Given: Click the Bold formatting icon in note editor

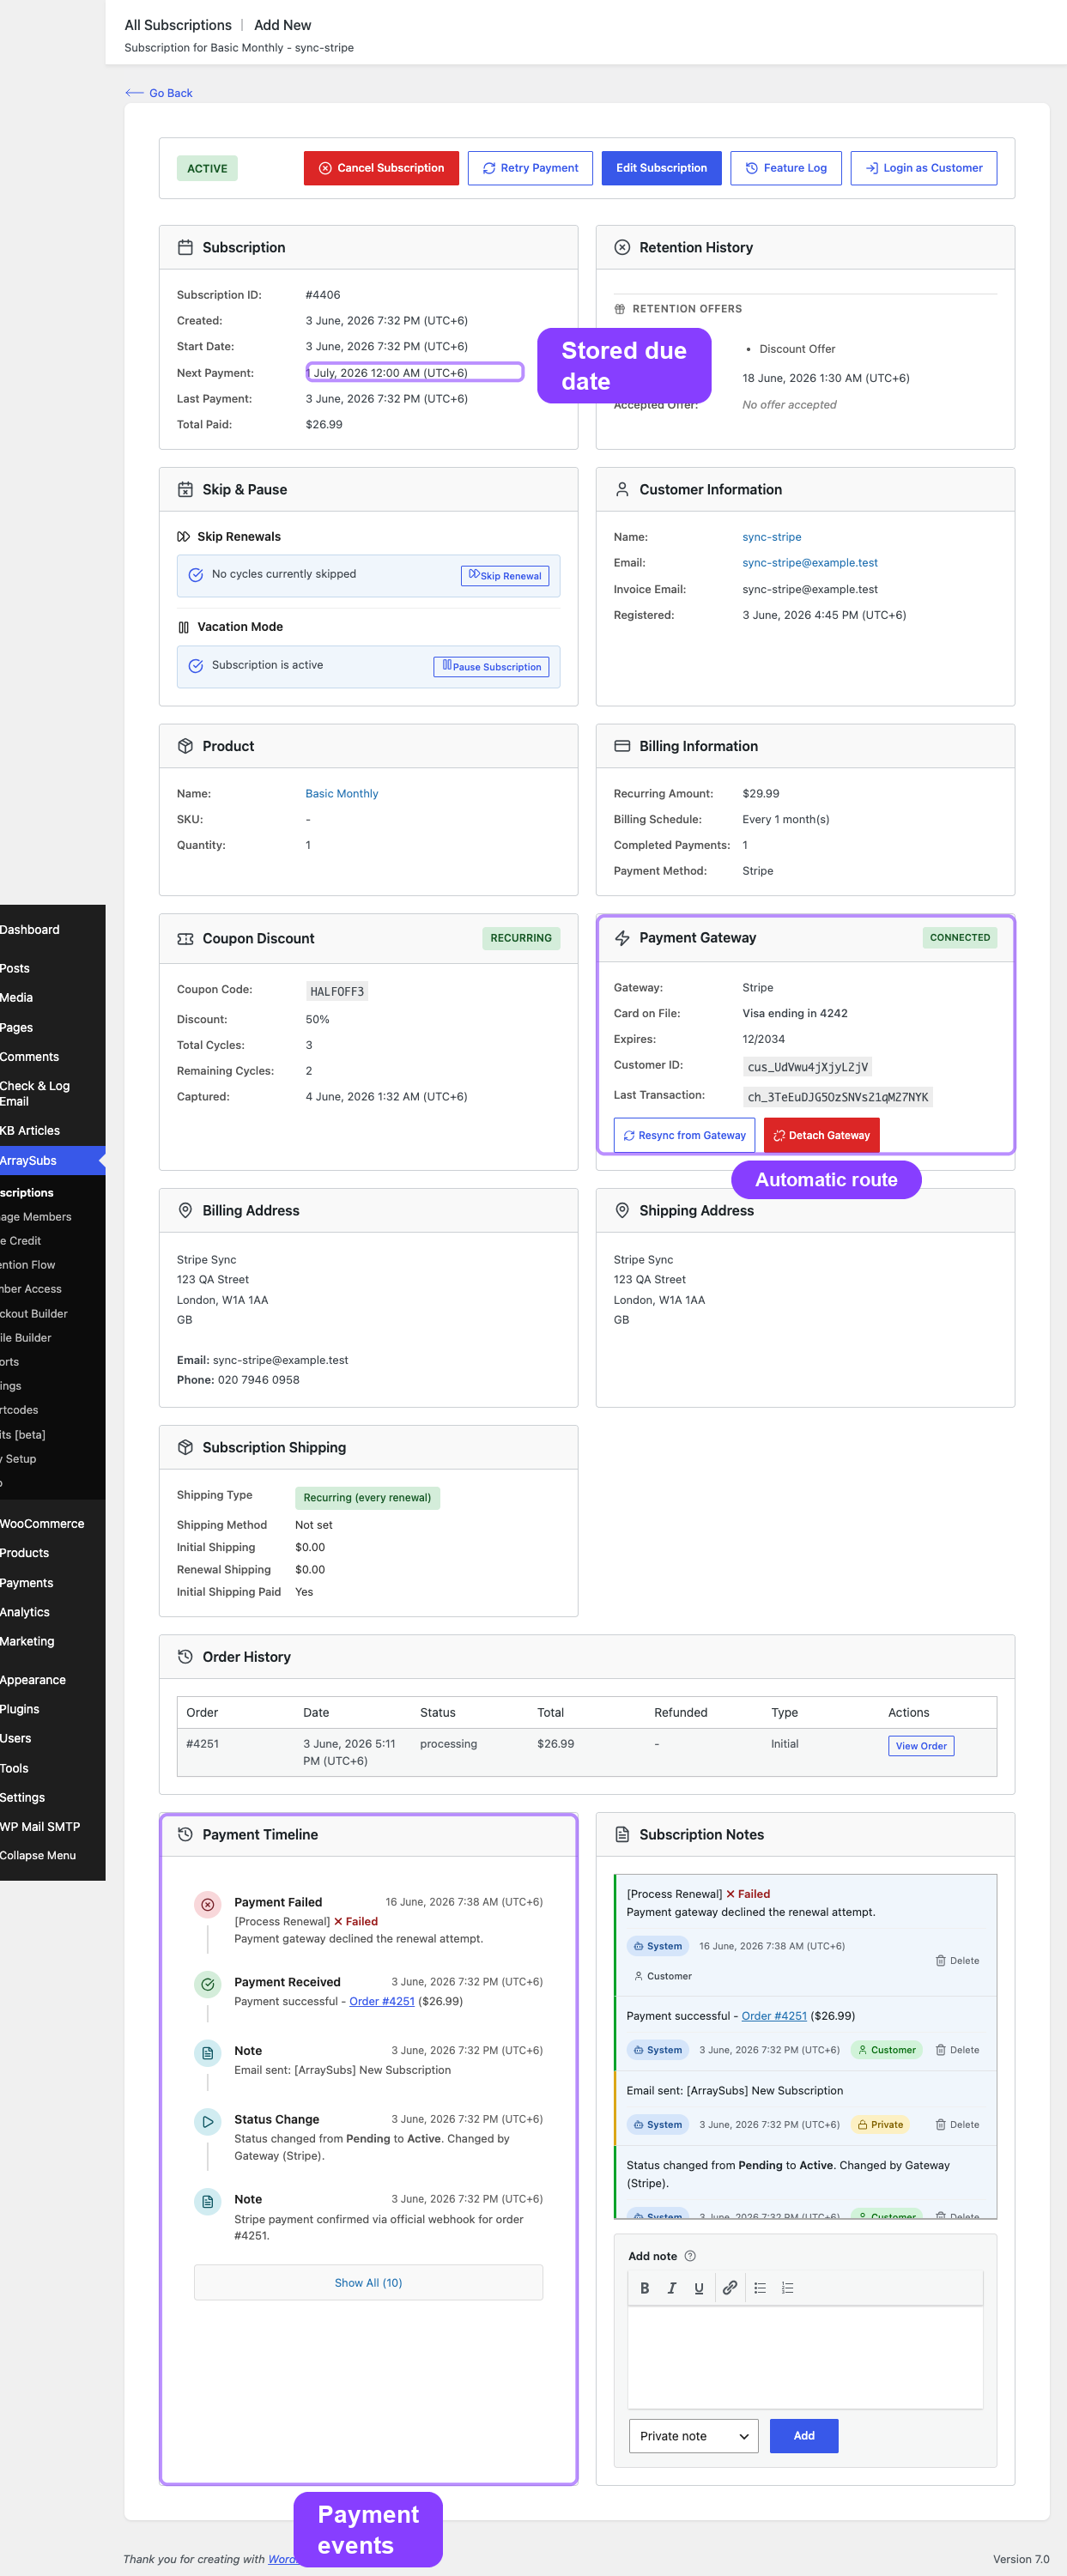Looking at the screenshot, I should (644, 2288).
